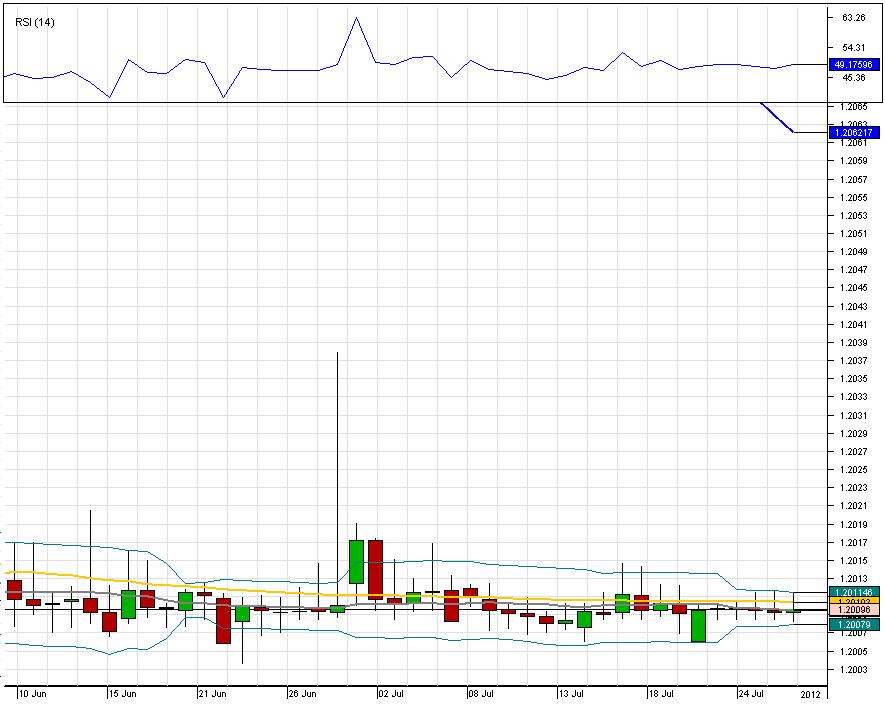Select the large green candle after 18 Jul
The image size is (885, 705).
pyautogui.click(x=698, y=626)
